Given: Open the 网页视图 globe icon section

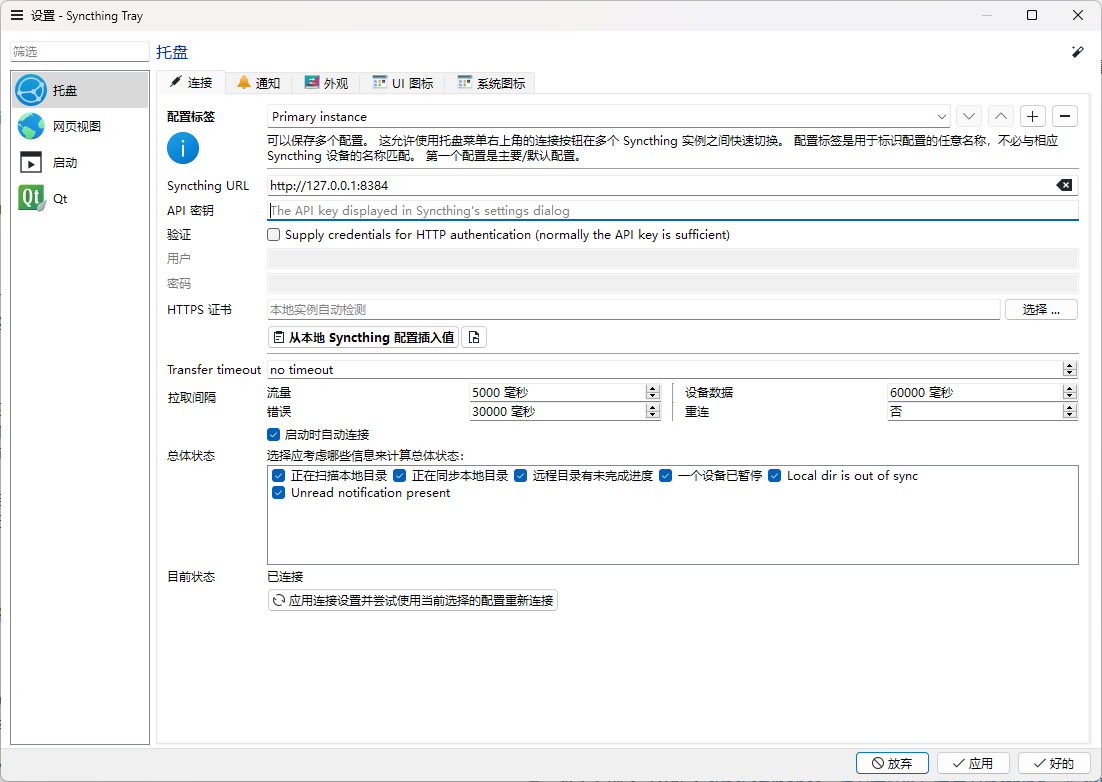Looking at the screenshot, I should 32,126.
